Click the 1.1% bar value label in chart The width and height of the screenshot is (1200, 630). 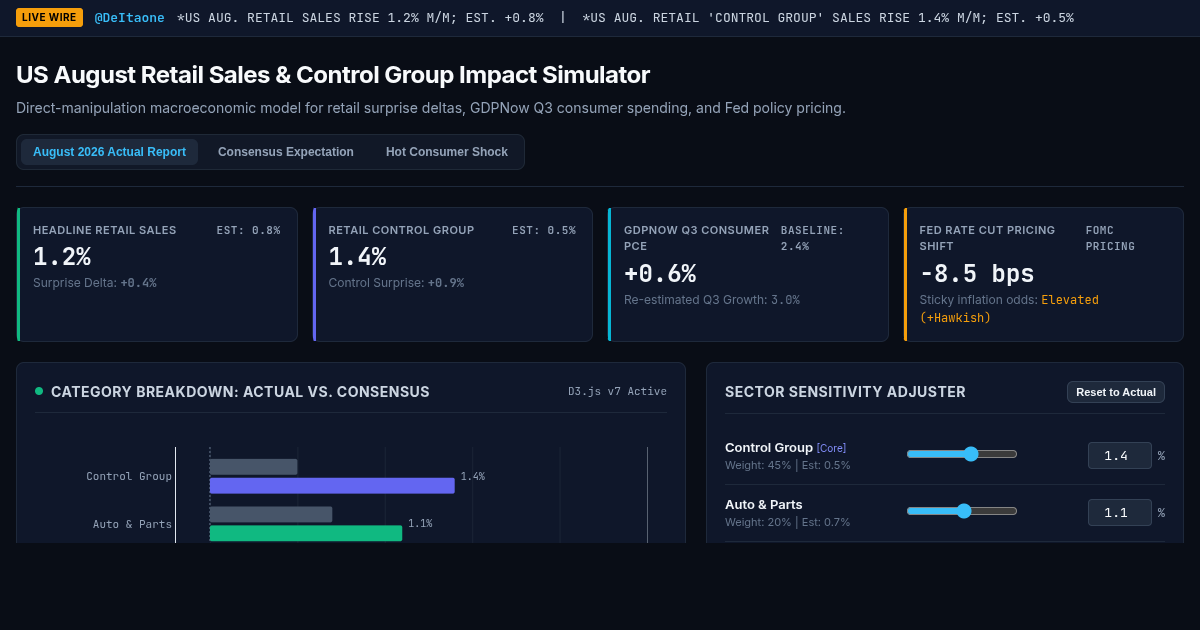coord(420,523)
